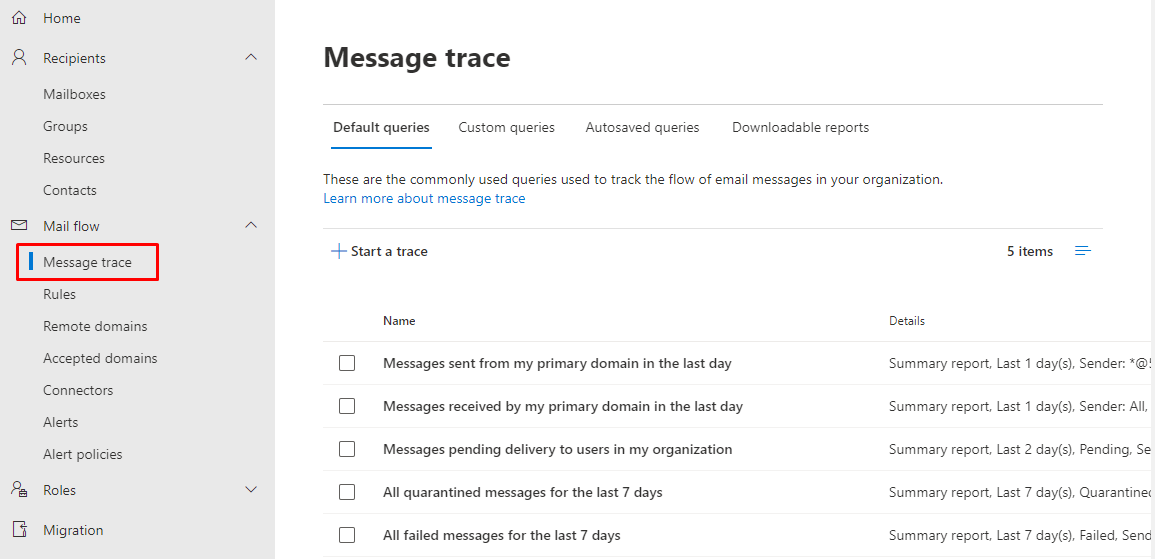The width and height of the screenshot is (1155, 559).
Task: Open the list view options icon
Action: [x=1082, y=251]
